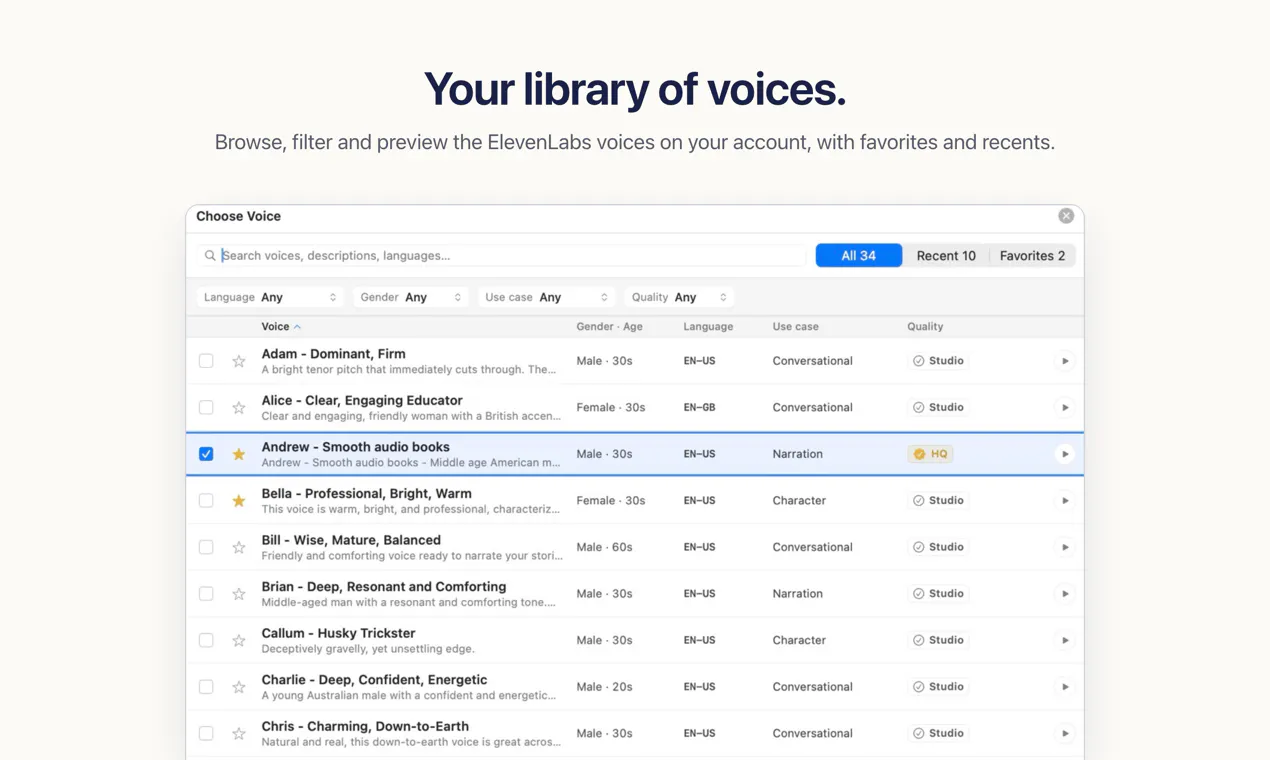This screenshot has width=1270, height=760.
Task: Click 'Callum - Husky Trickster' voice name
Action: 338,633
